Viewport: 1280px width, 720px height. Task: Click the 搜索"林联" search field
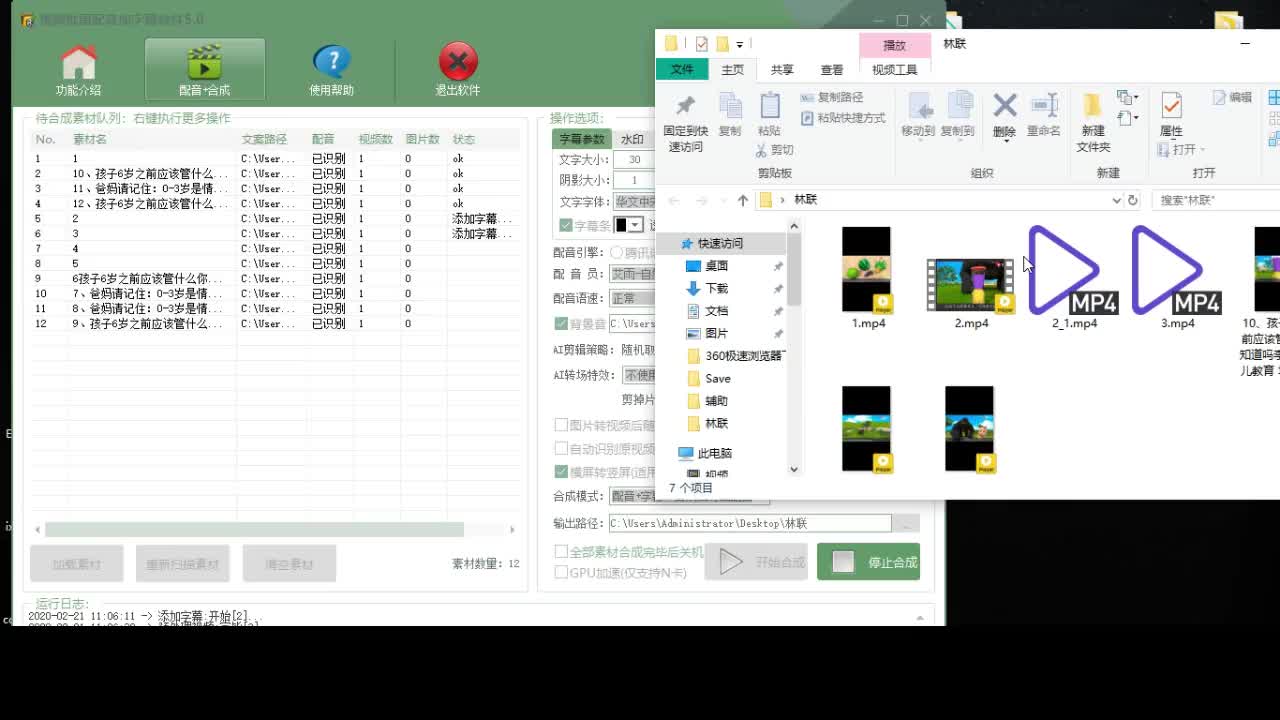(x=1216, y=200)
